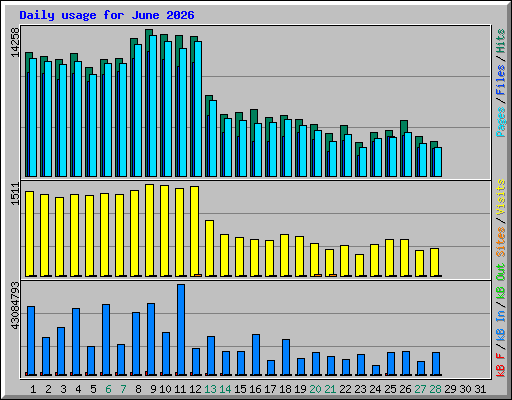
Task: Select day label '31' on the x-axis
Action: pos(480,389)
